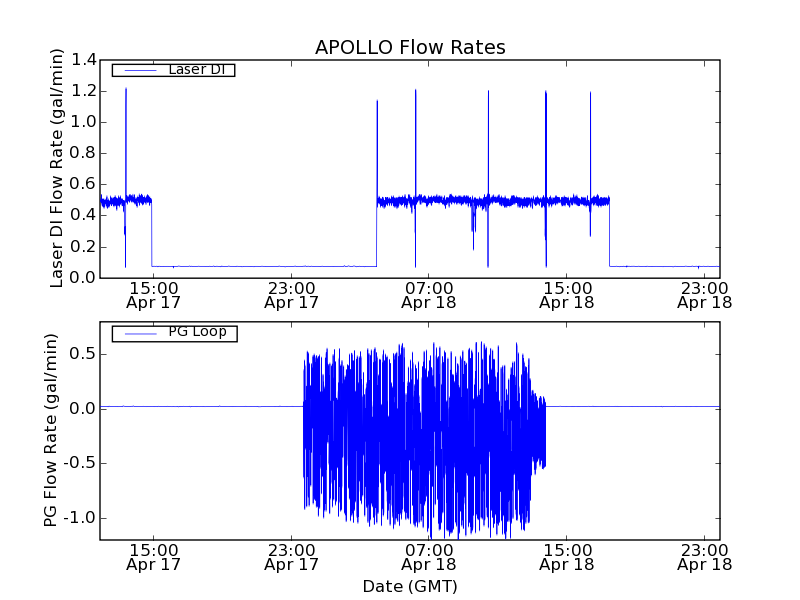Click the "Laser DI Flow Rate (gal/min)" axis label
800x600 pixels.
click(x=57, y=168)
